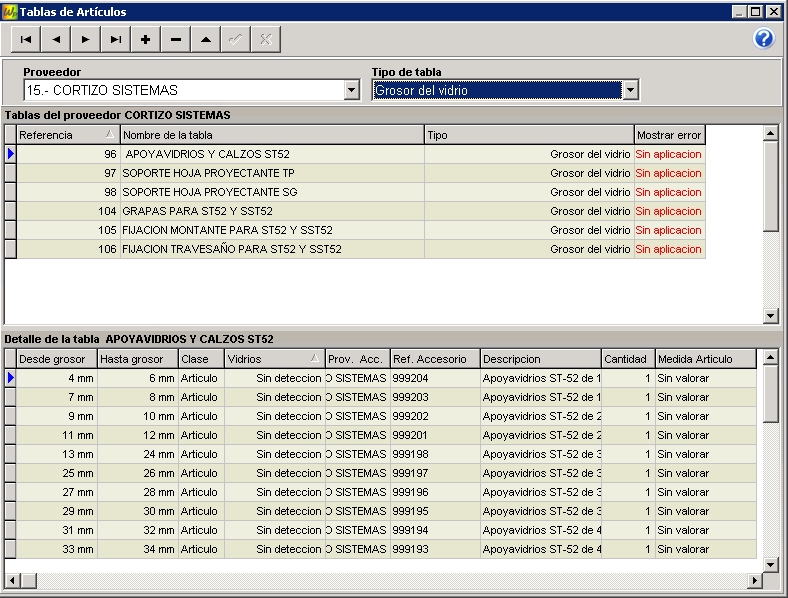Jump to last record navigation button
This screenshot has height=598, width=788.
click(116, 39)
